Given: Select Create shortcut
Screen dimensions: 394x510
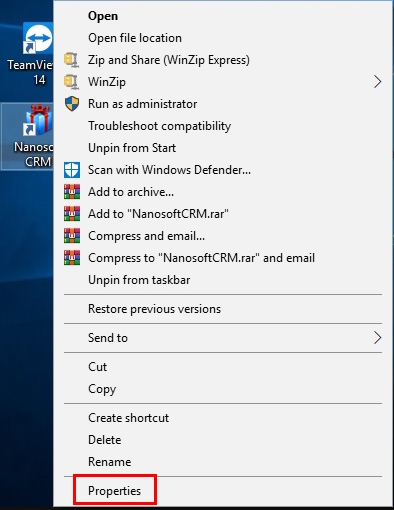Looking at the screenshot, I should click(128, 418).
